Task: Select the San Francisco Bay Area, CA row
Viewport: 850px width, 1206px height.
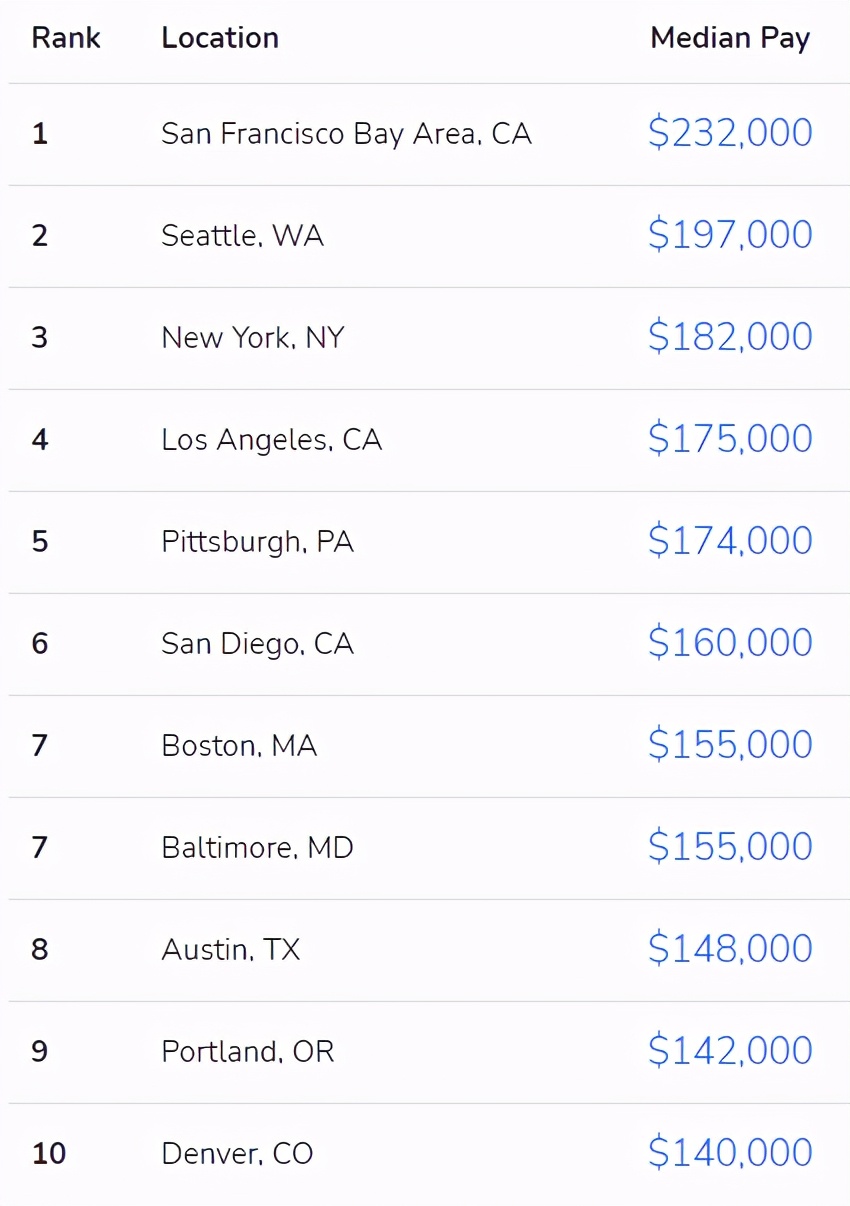Action: coord(425,134)
